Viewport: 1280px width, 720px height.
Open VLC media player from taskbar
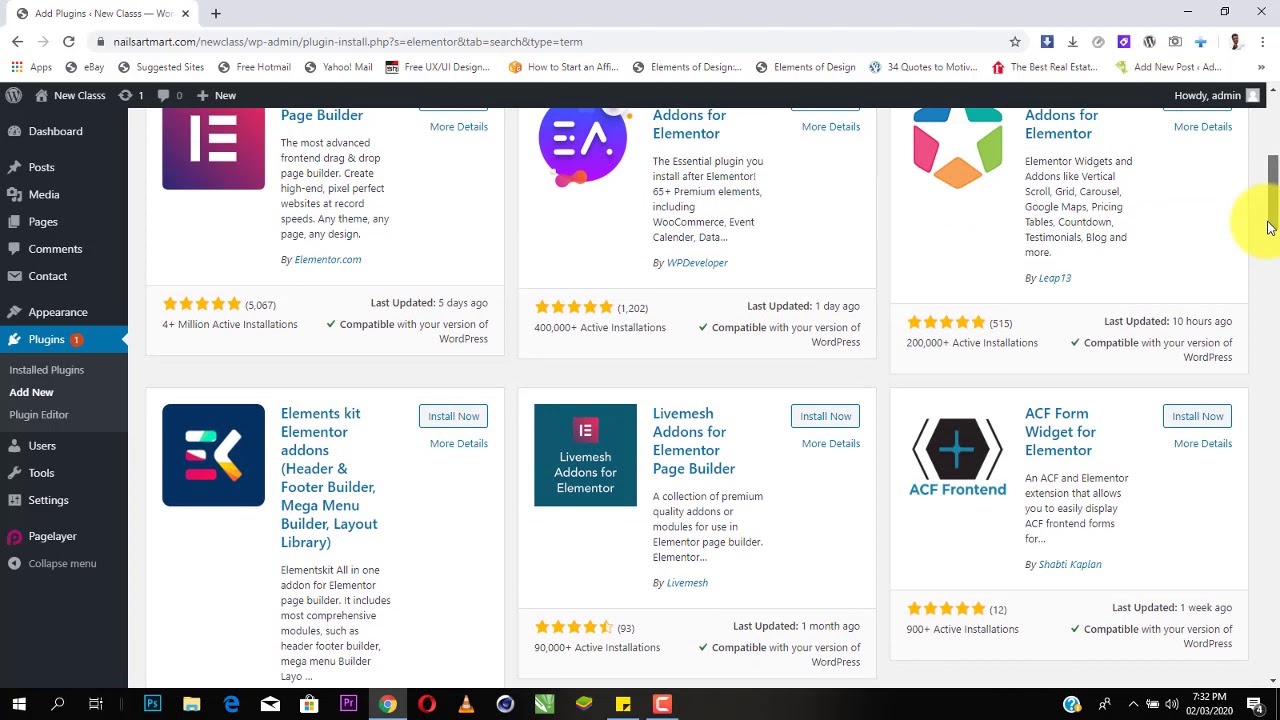click(x=466, y=704)
